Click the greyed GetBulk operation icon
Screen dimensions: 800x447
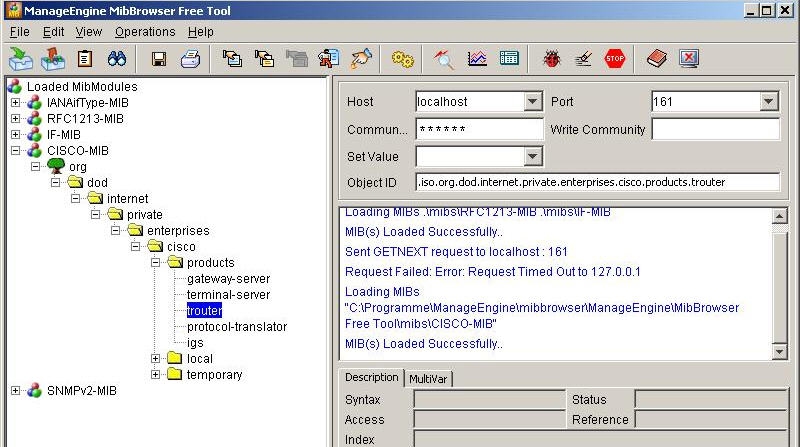pos(296,59)
